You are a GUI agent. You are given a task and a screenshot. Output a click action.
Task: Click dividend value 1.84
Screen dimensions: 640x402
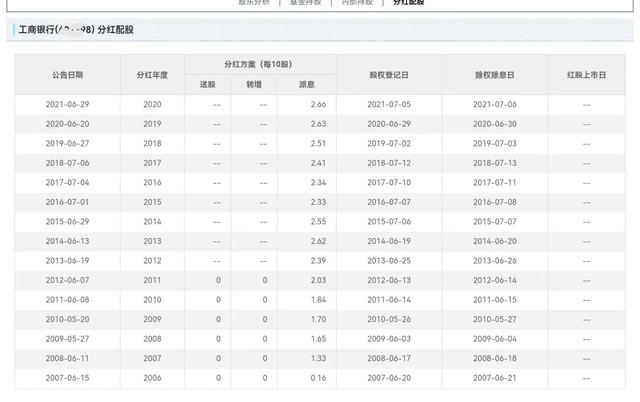tap(318, 300)
